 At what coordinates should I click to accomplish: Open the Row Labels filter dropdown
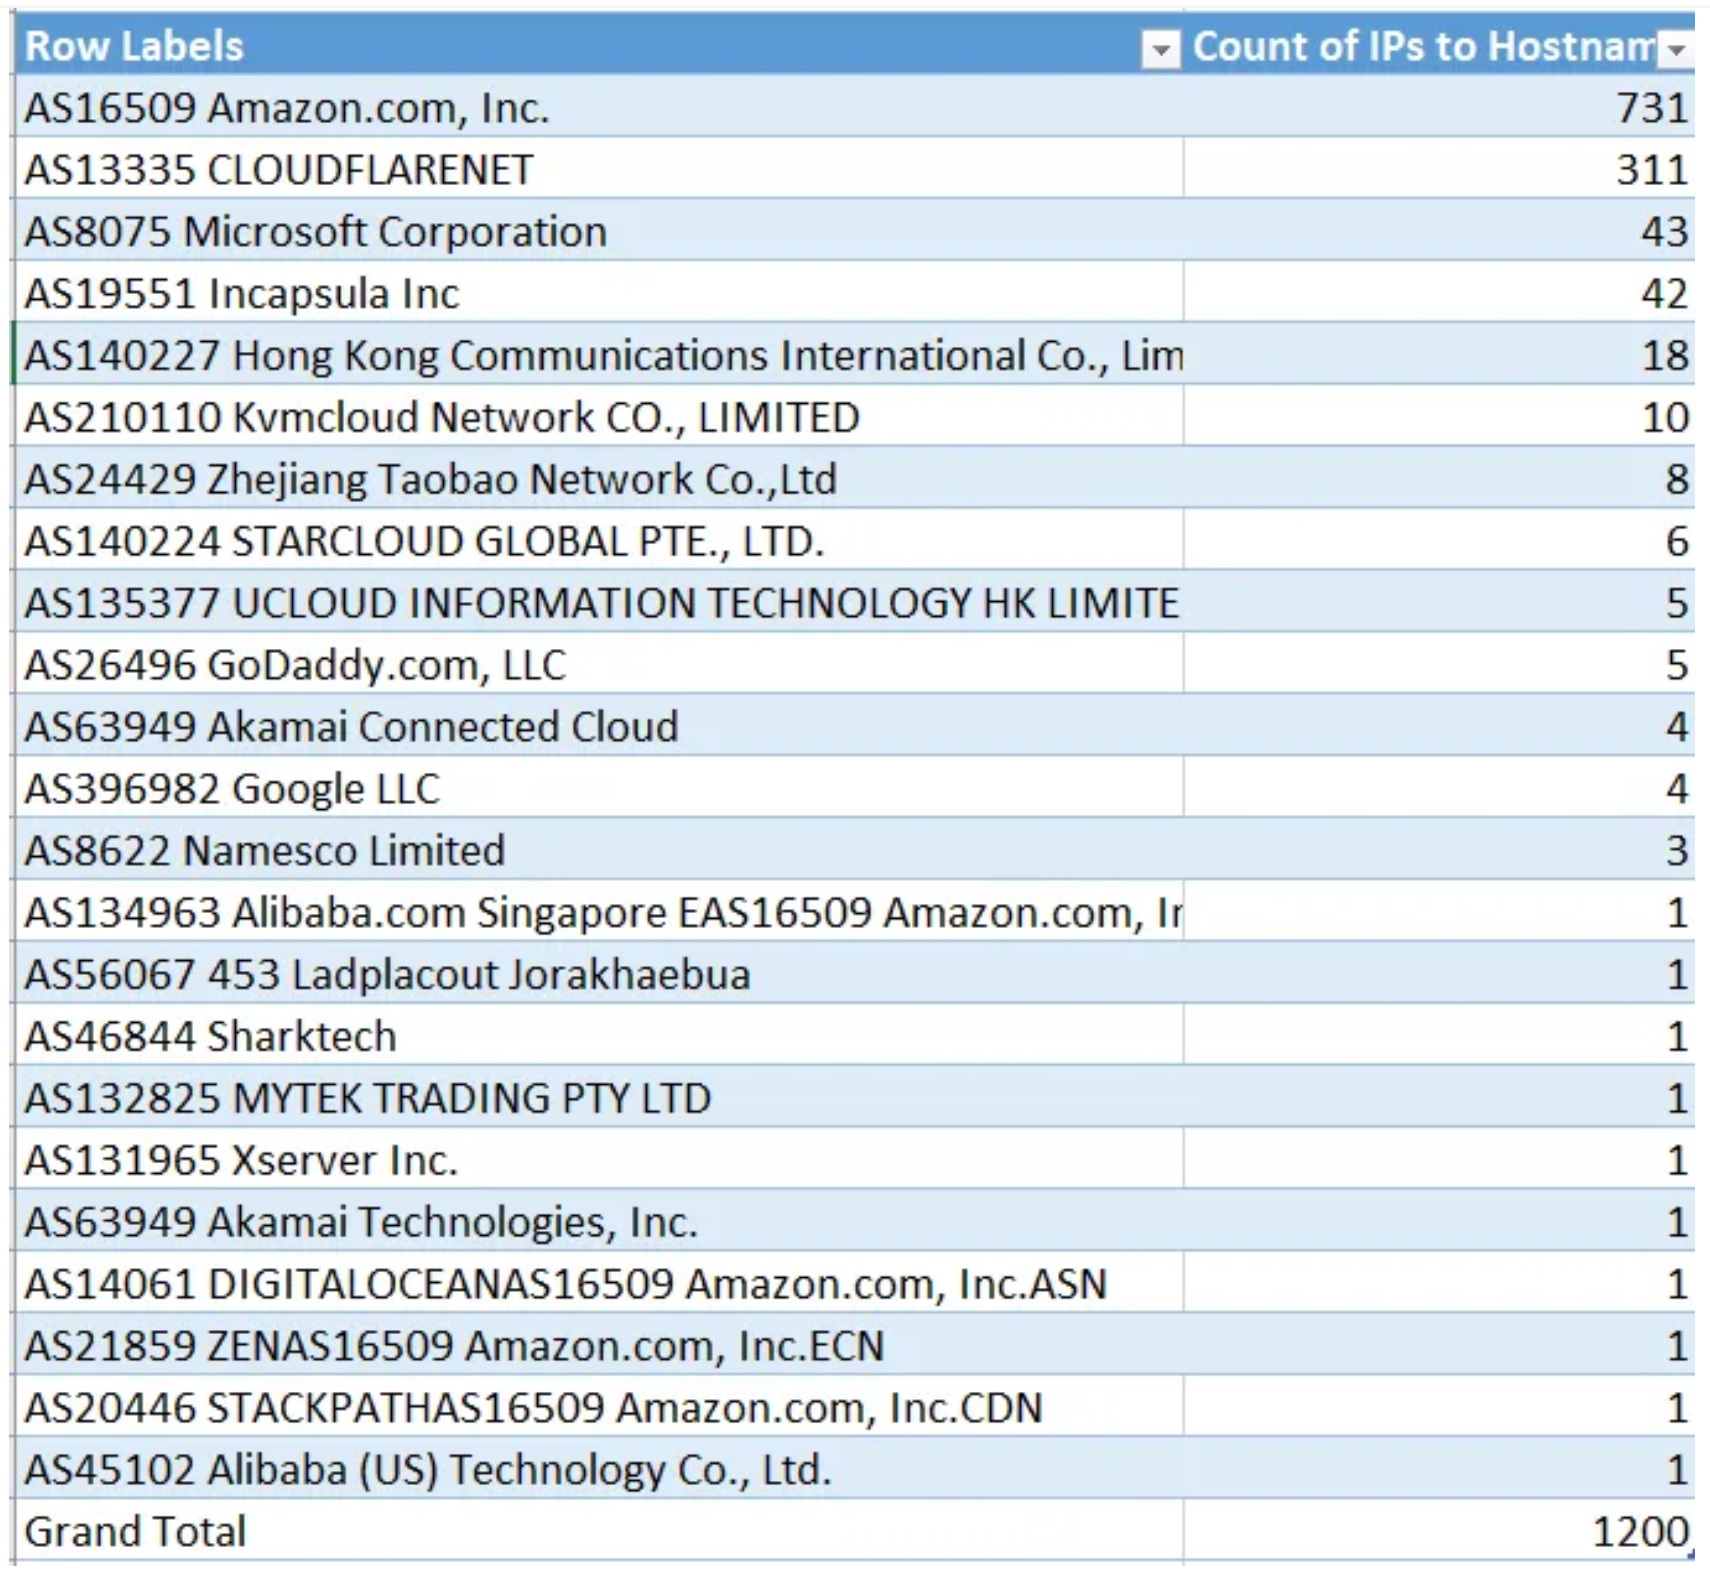coord(1160,49)
